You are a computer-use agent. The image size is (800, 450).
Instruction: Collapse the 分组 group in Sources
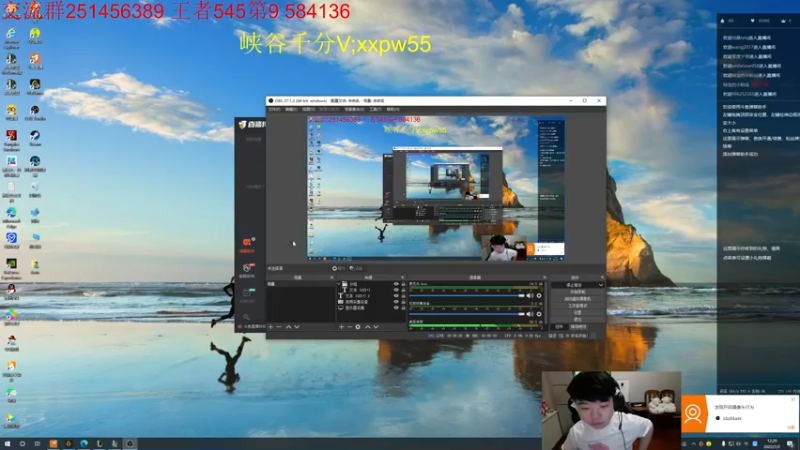(x=338, y=284)
